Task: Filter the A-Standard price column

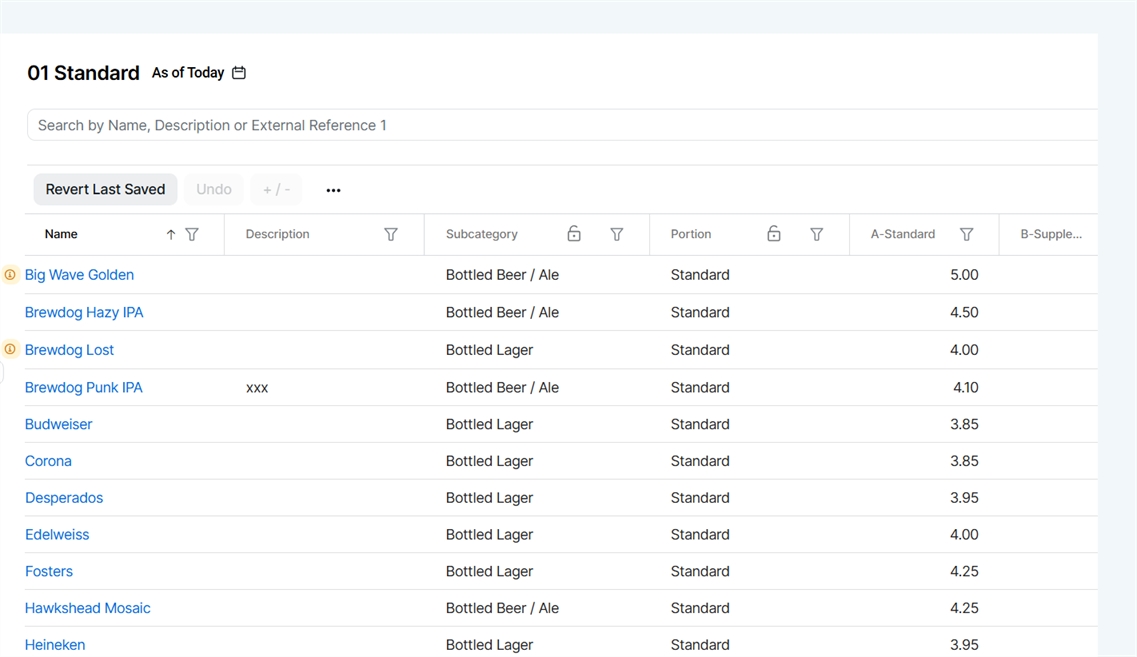Action: pos(967,234)
